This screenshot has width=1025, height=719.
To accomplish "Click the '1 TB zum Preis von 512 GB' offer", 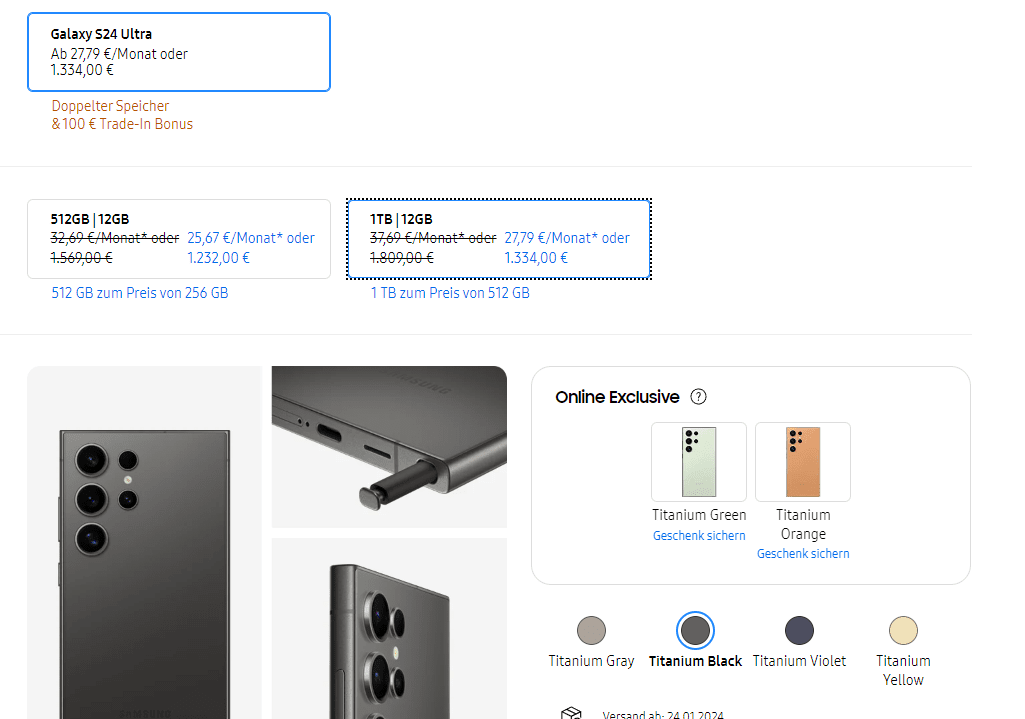I will click(450, 293).
